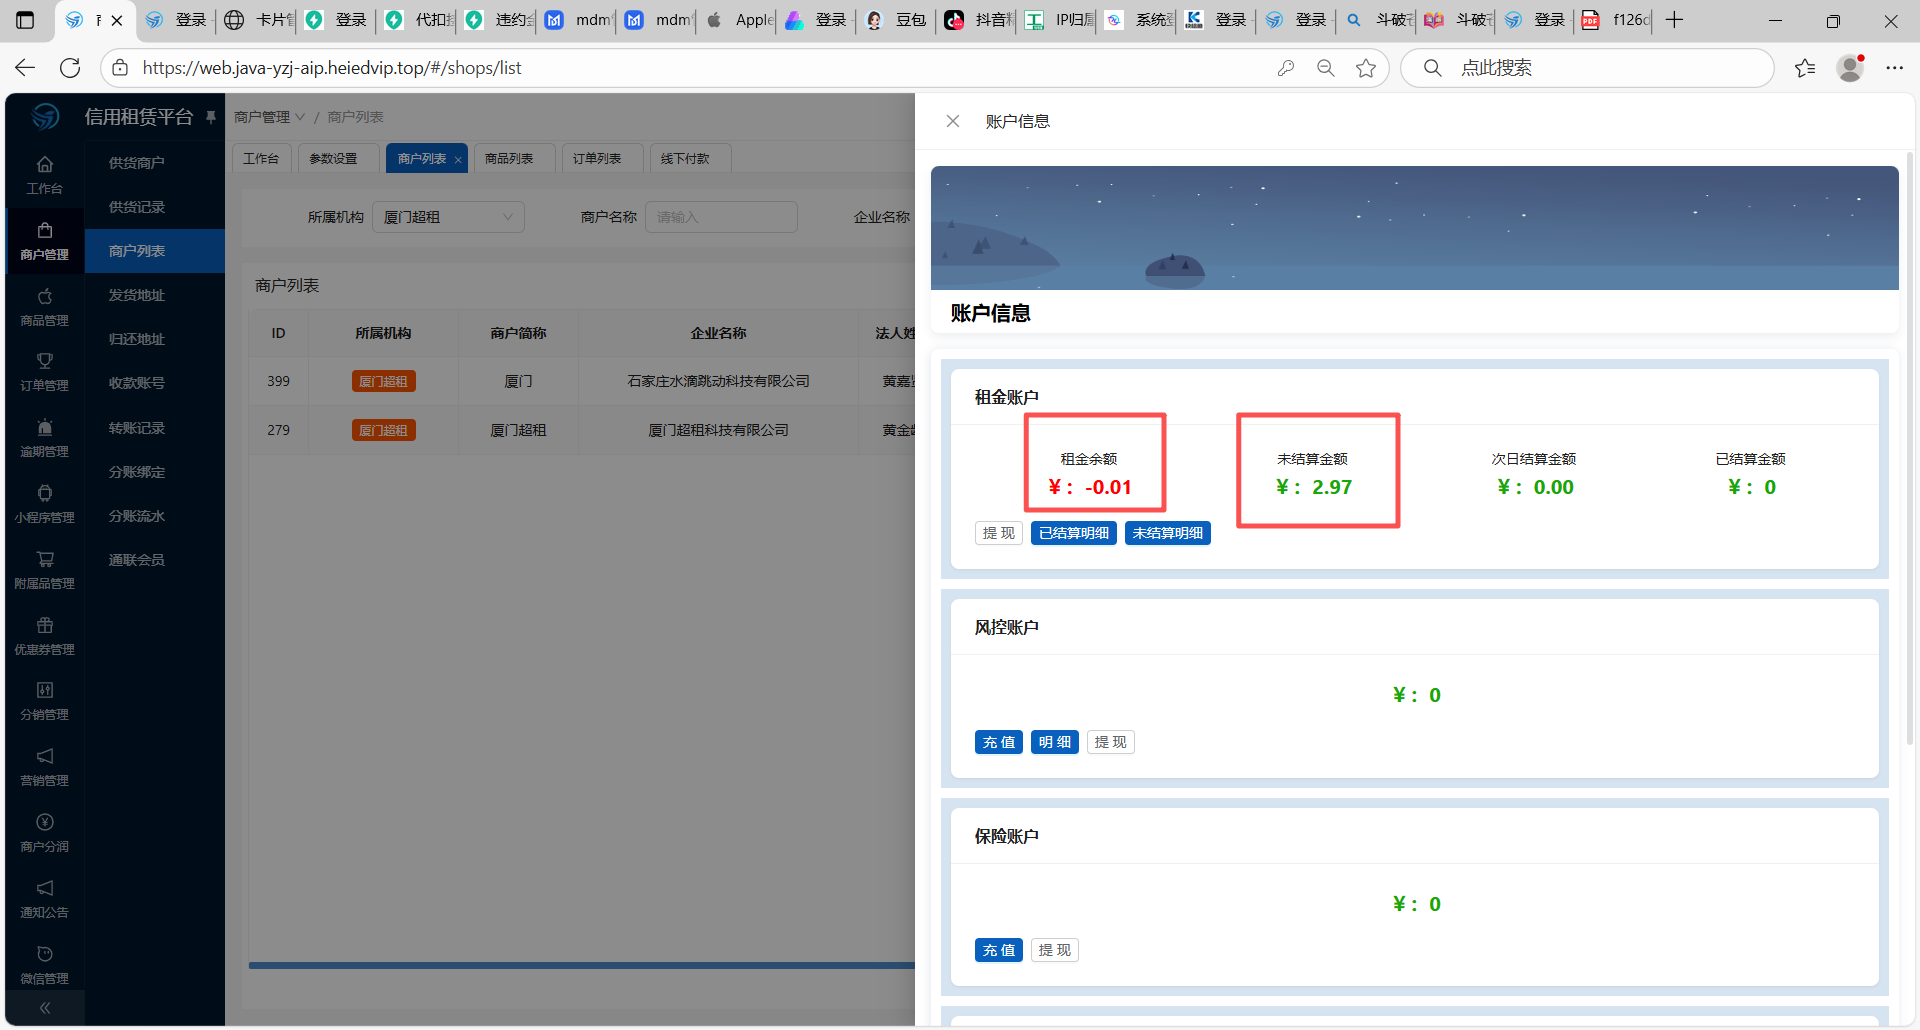Click the 商户名称 input field
Screen dimensions: 1920x1030
[721, 217]
